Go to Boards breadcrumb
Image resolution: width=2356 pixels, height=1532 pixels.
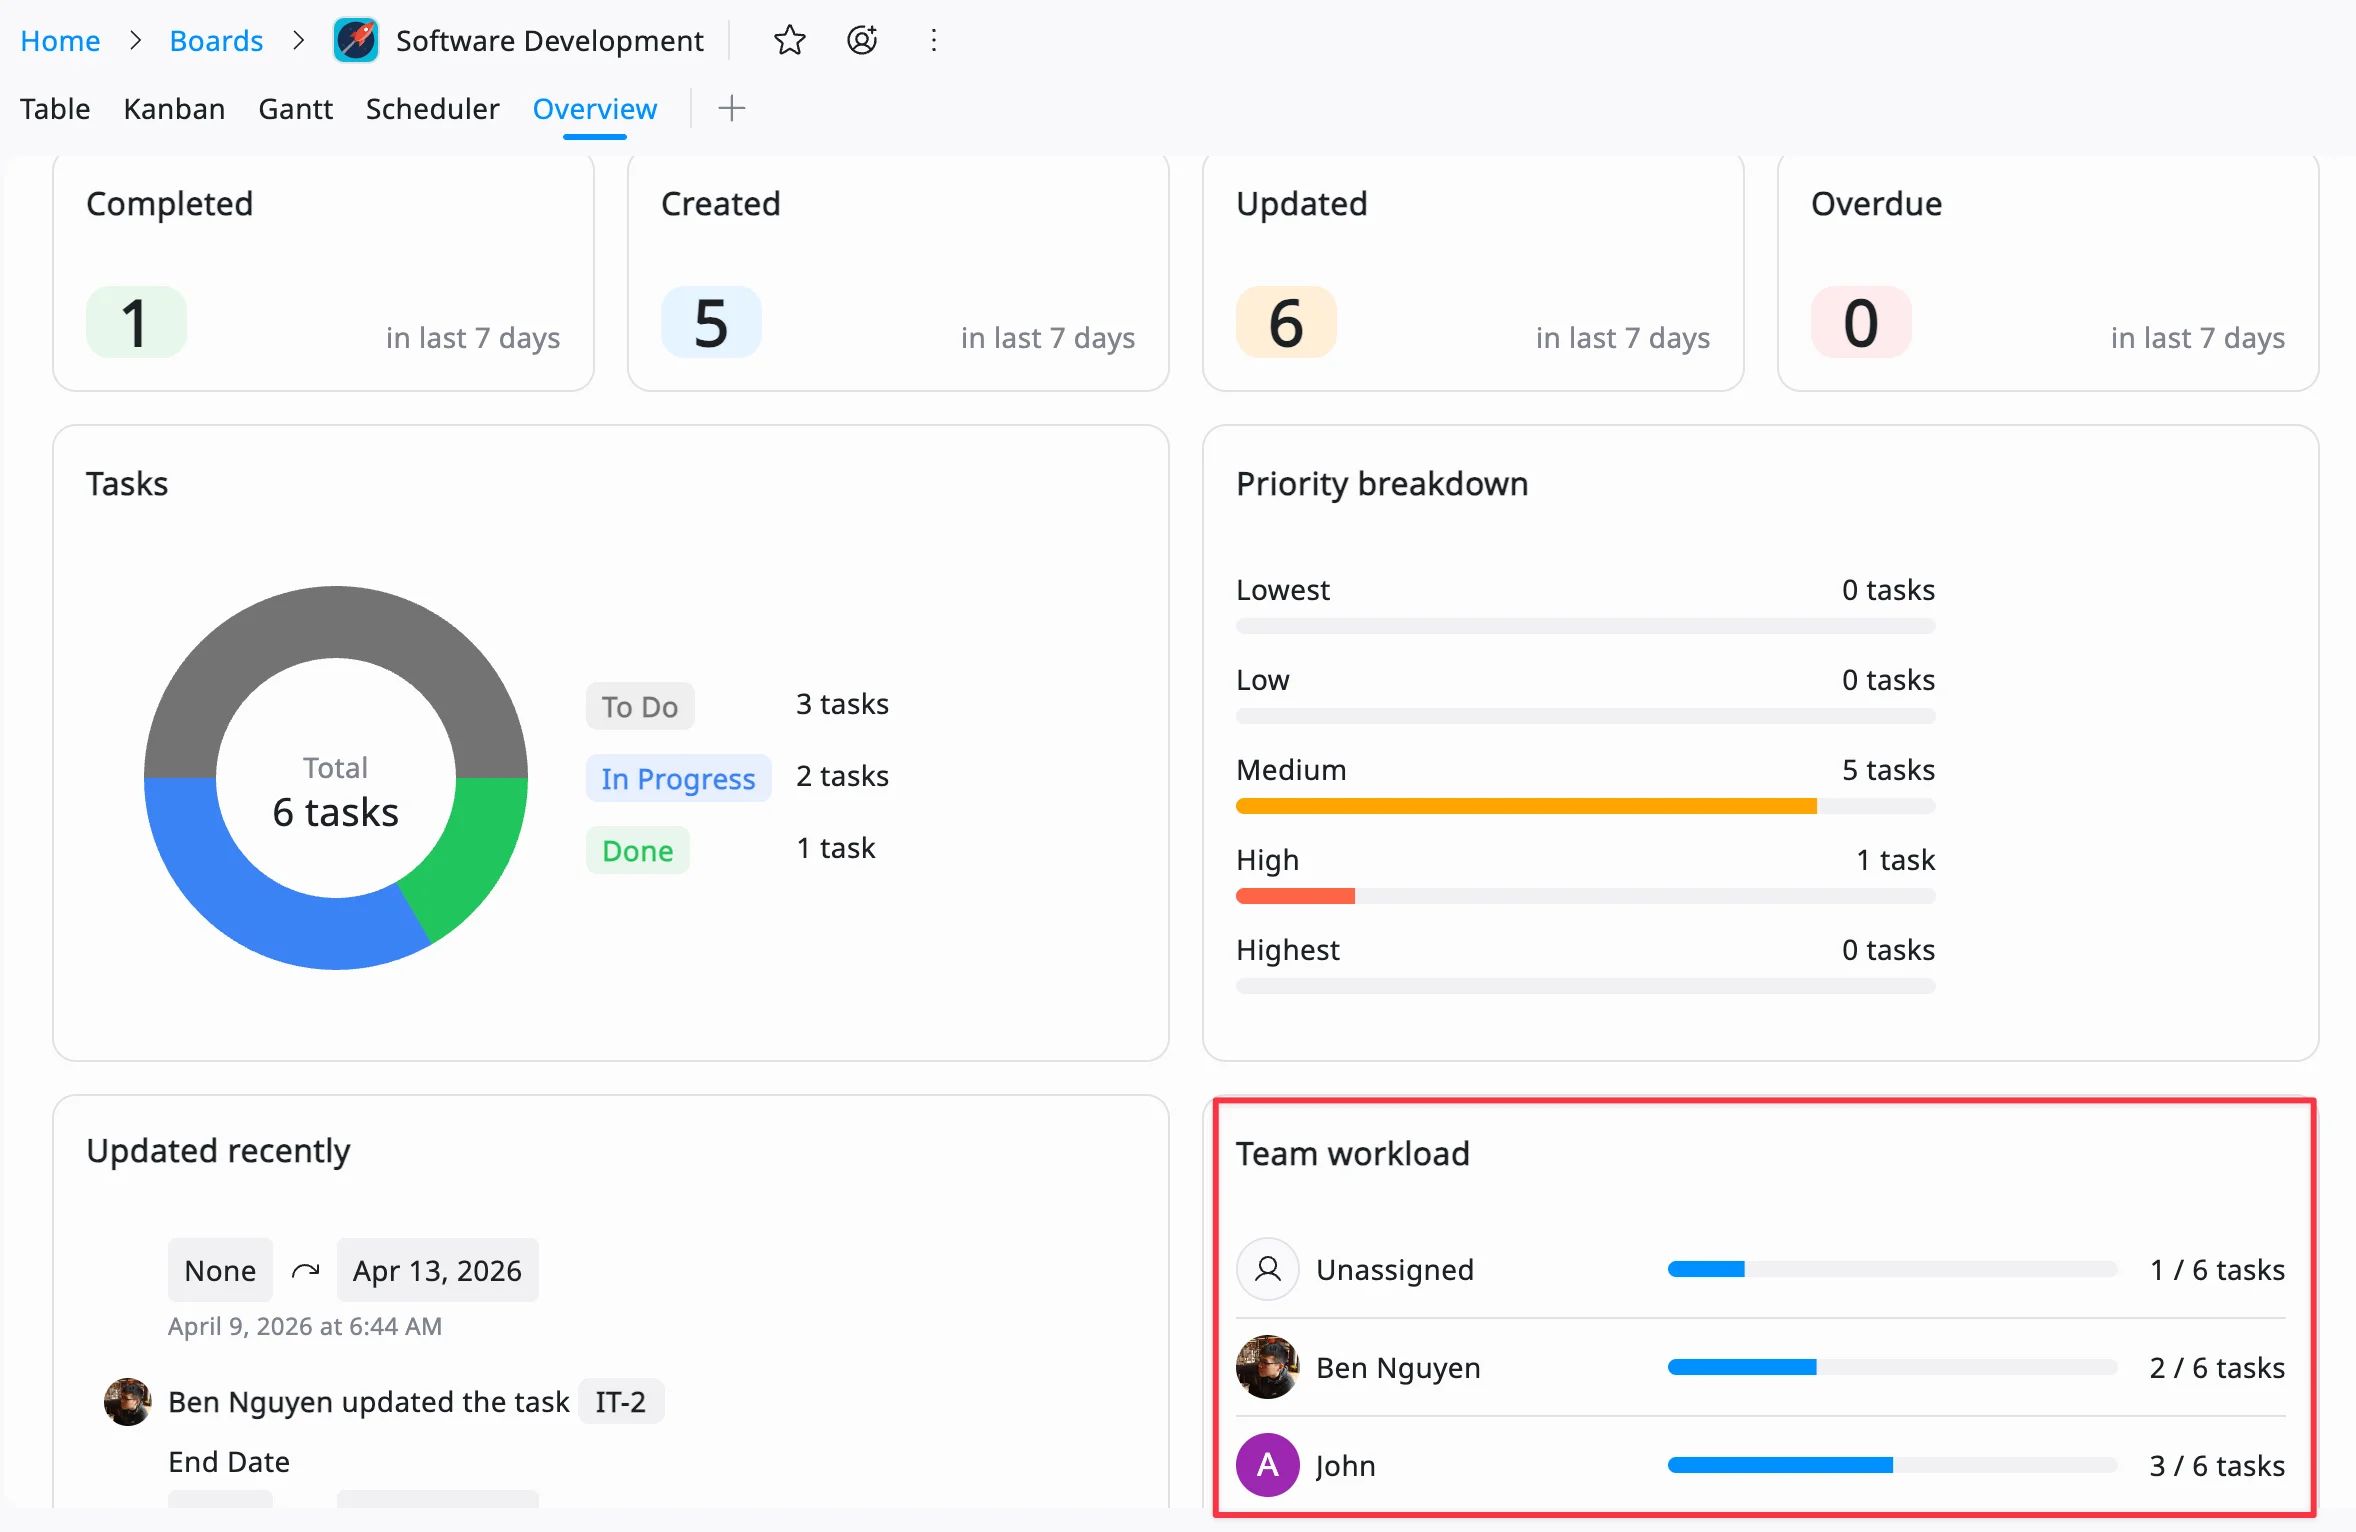coord(216,41)
